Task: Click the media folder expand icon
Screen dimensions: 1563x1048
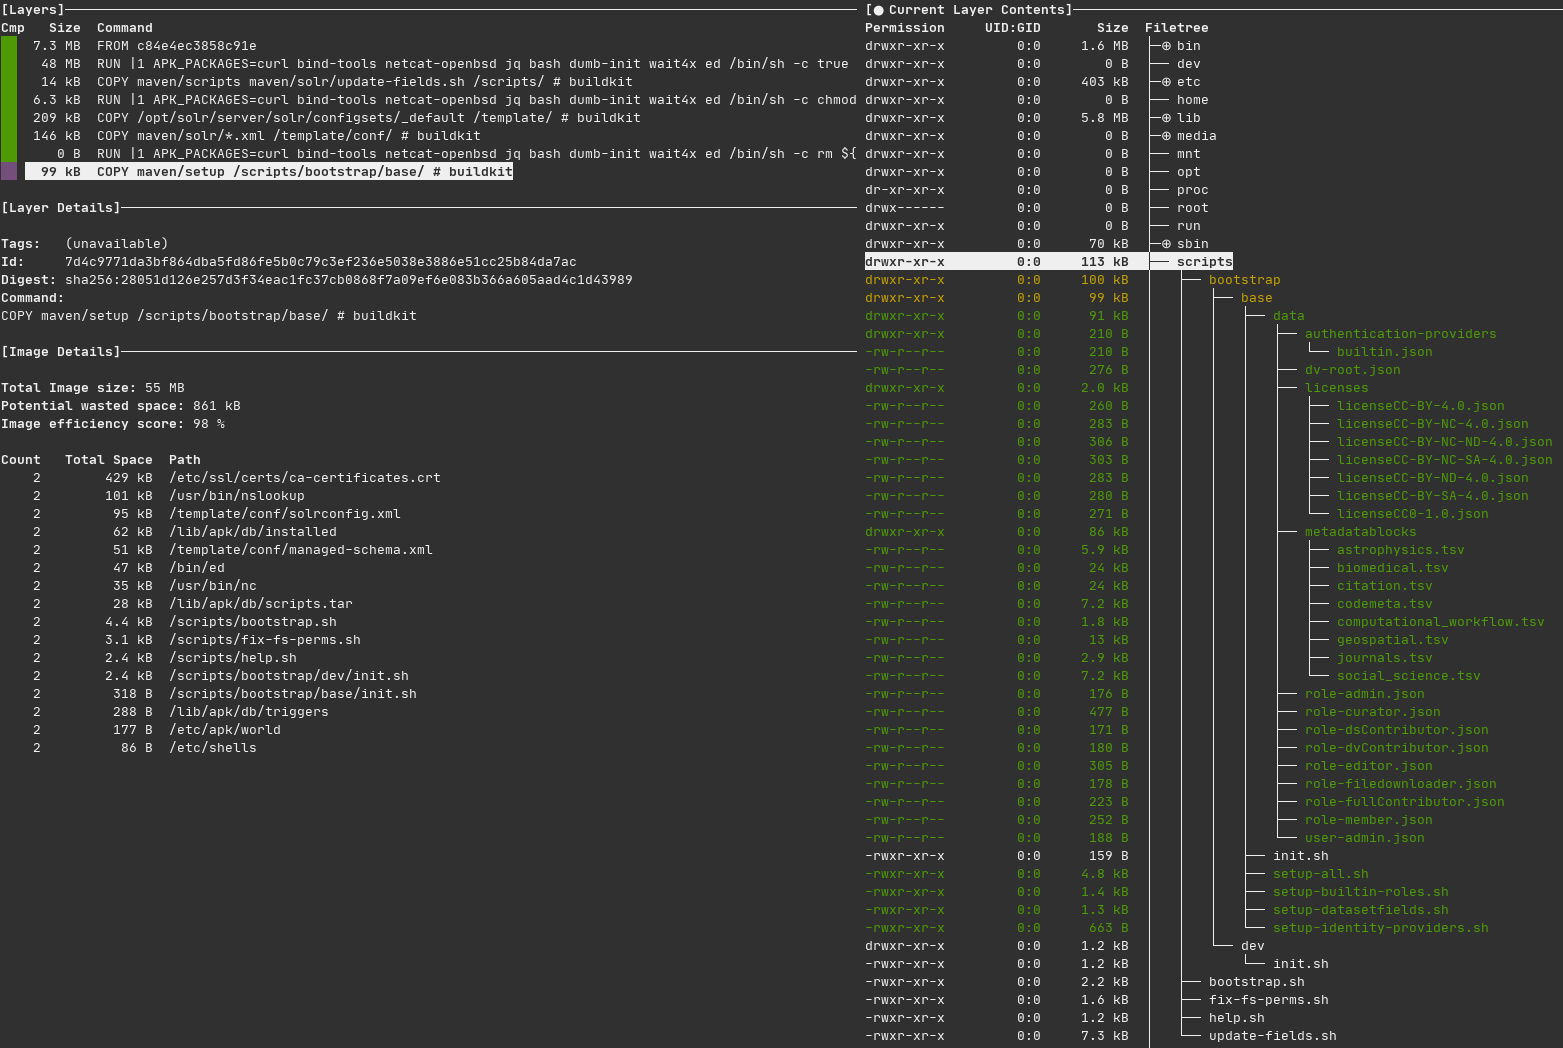Action: [x=1166, y=136]
